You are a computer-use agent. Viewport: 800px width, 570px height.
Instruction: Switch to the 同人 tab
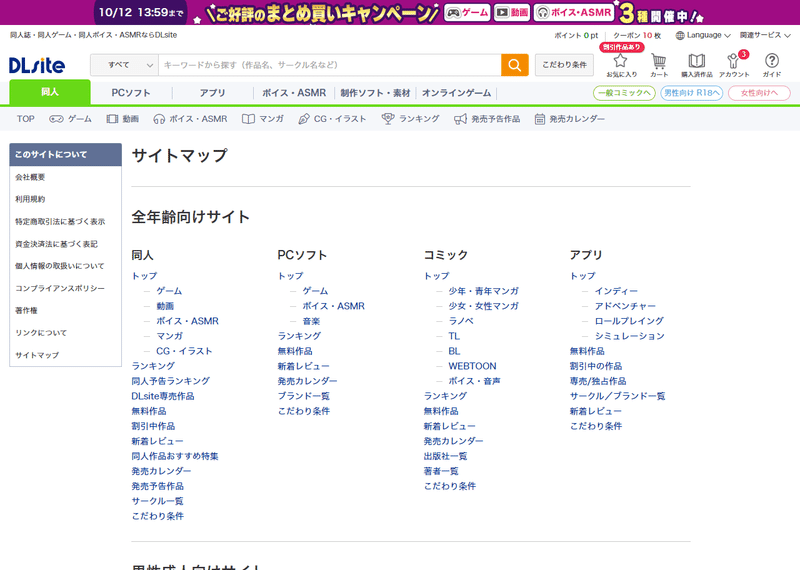point(50,92)
